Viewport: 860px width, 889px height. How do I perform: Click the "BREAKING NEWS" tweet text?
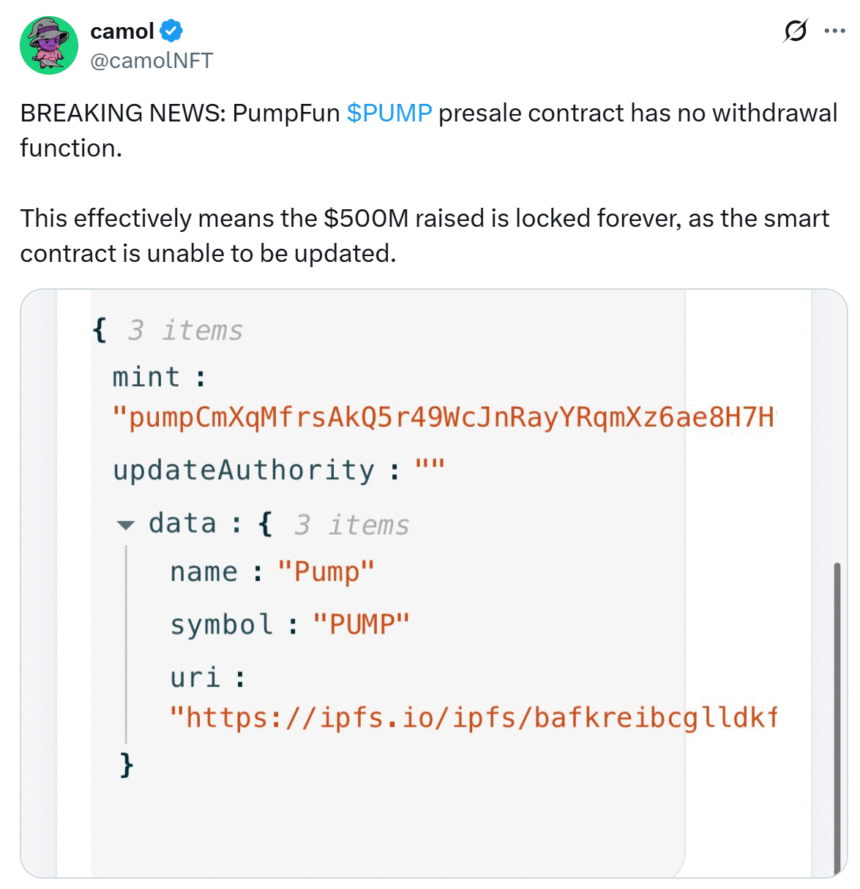120,113
